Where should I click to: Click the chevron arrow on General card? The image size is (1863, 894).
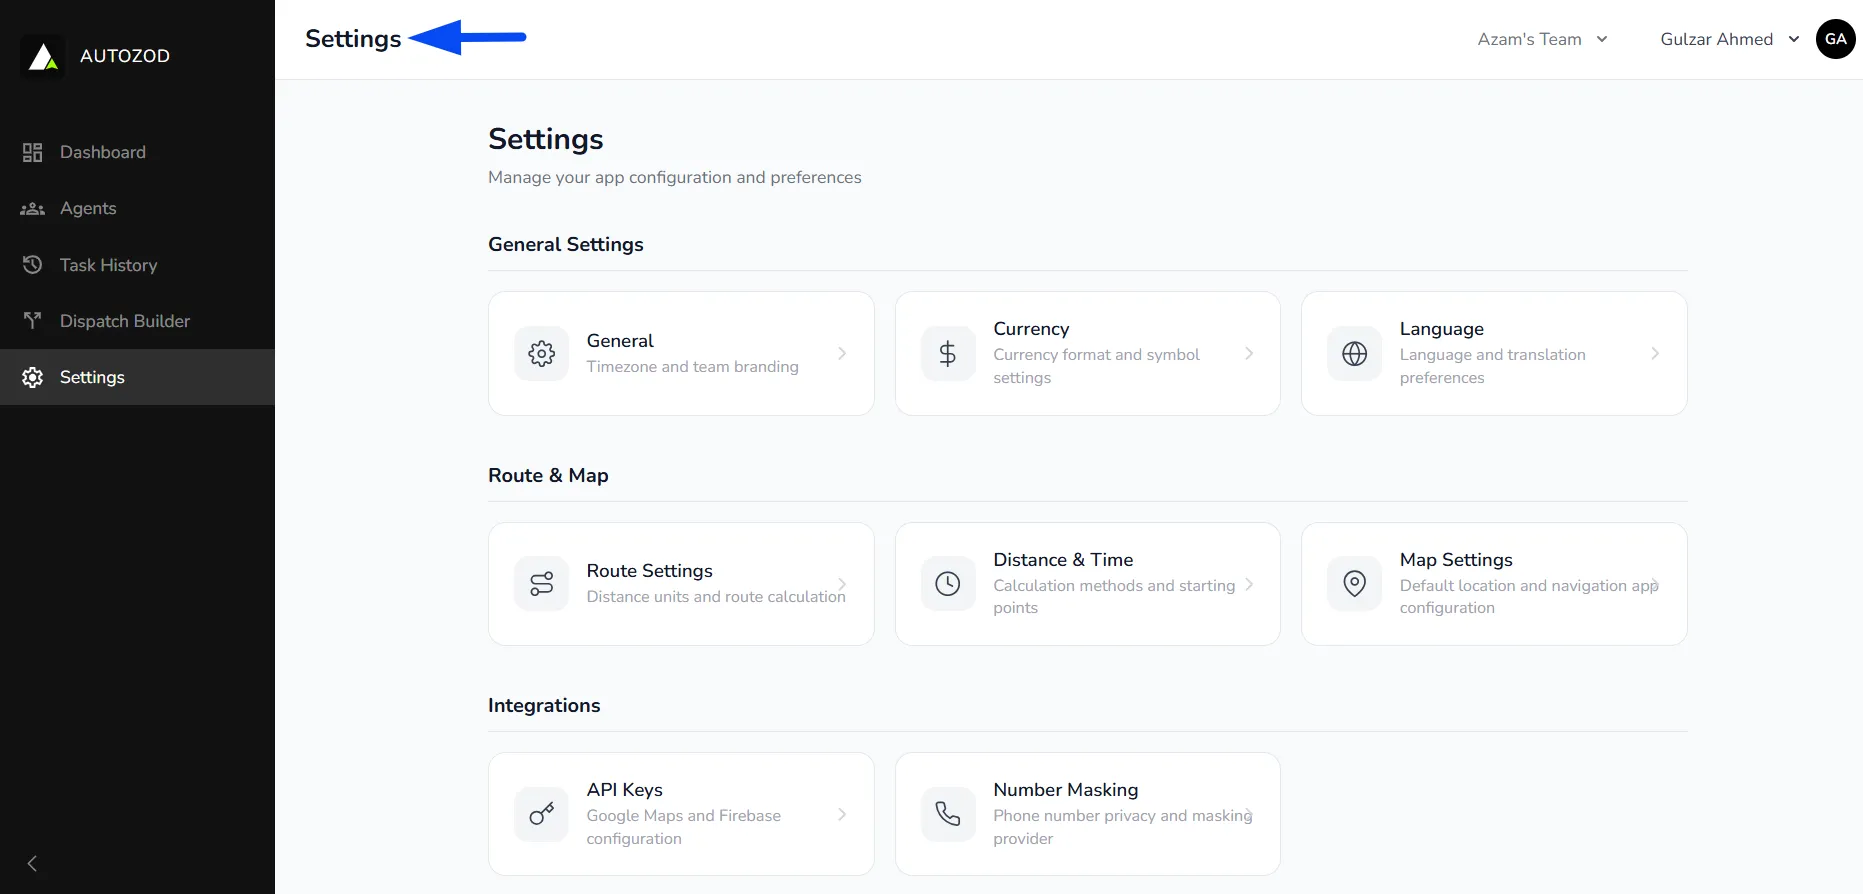(x=842, y=353)
